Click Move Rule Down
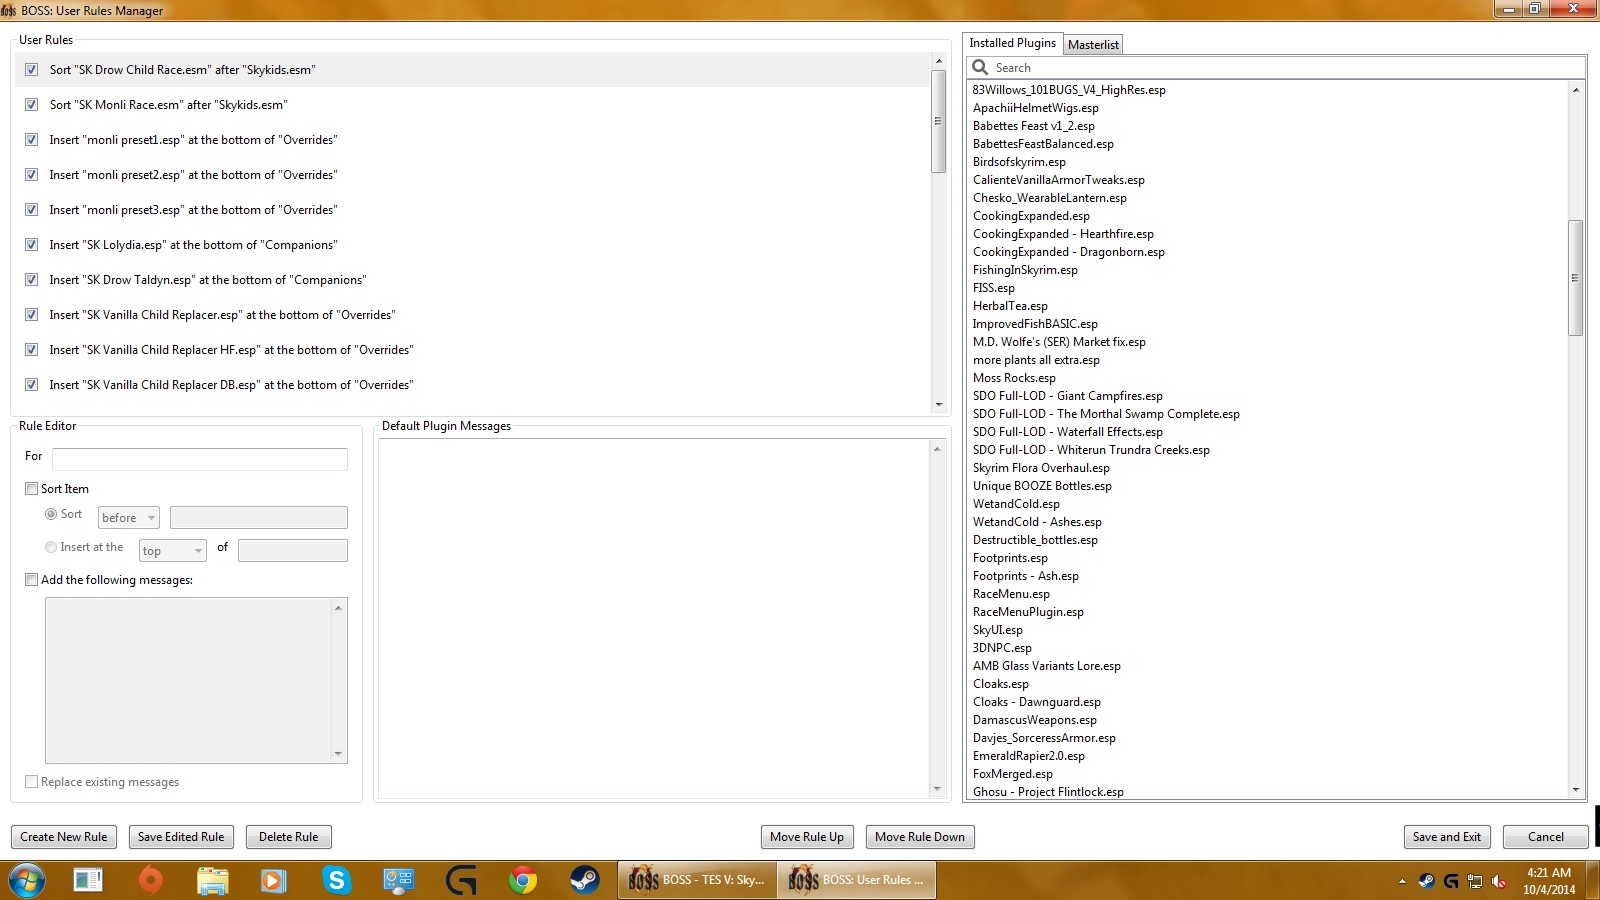This screenshot has height=900, width=1600. [x=920, y=837]
